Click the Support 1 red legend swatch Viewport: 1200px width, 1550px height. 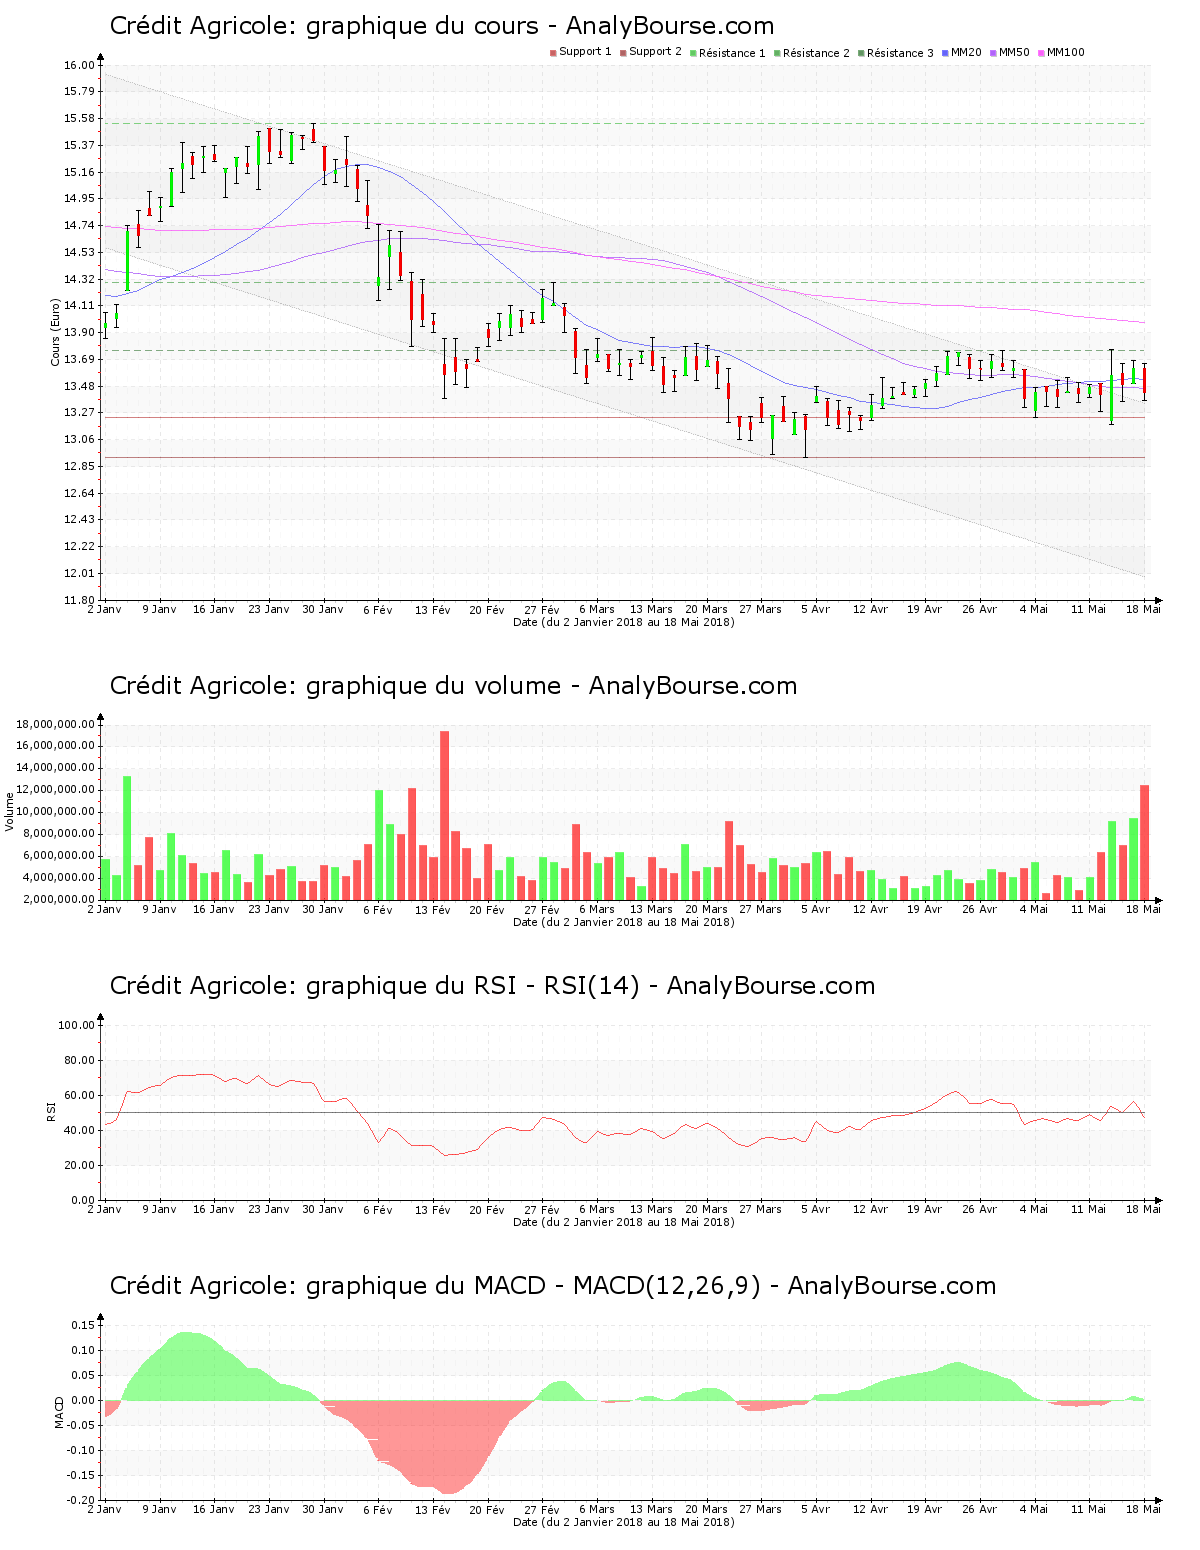[x=553, y=53]
